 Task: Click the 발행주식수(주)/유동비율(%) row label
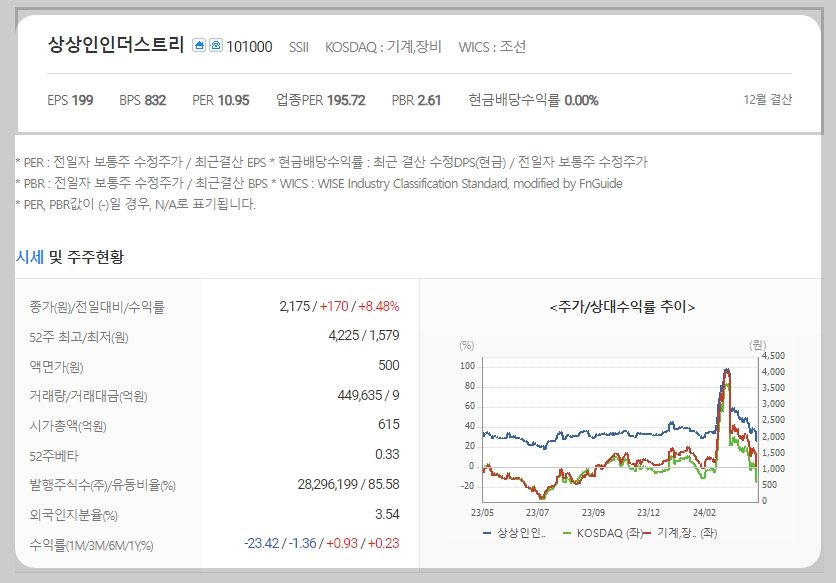click(x=102, y=485)
